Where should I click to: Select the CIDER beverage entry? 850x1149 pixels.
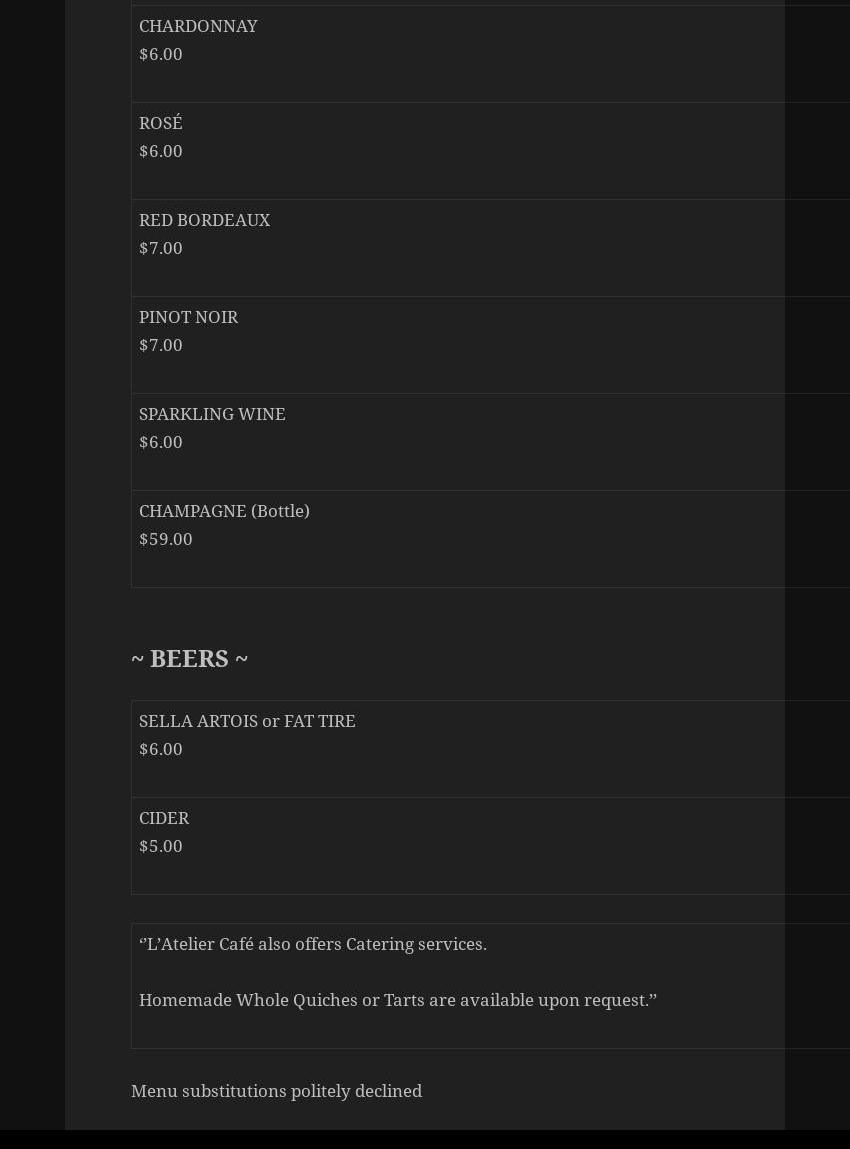(x=164, y=819)
